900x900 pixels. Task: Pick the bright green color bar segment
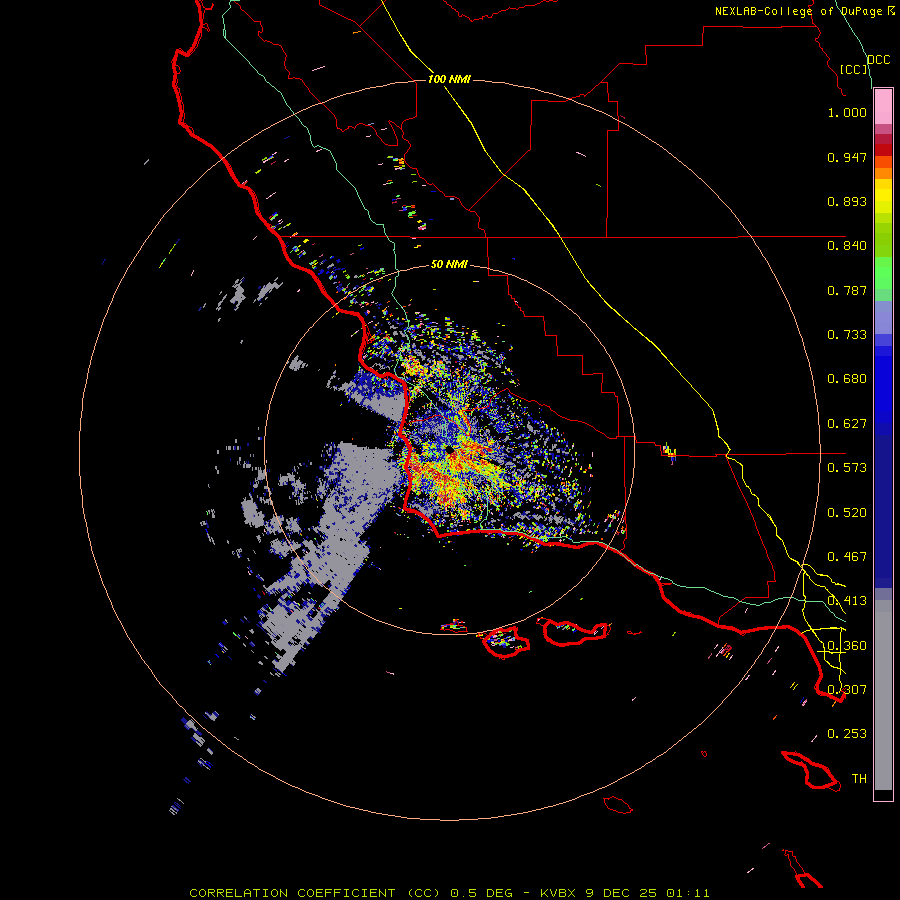(883, 273)
